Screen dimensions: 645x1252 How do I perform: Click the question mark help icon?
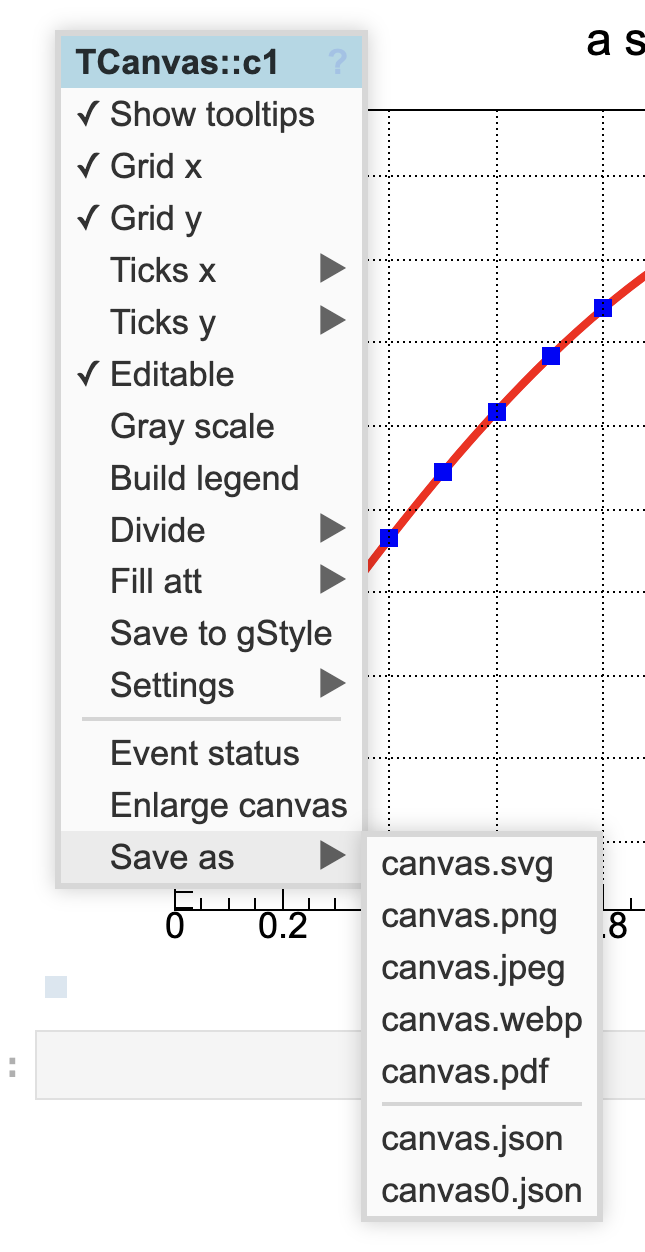point(337,64)
